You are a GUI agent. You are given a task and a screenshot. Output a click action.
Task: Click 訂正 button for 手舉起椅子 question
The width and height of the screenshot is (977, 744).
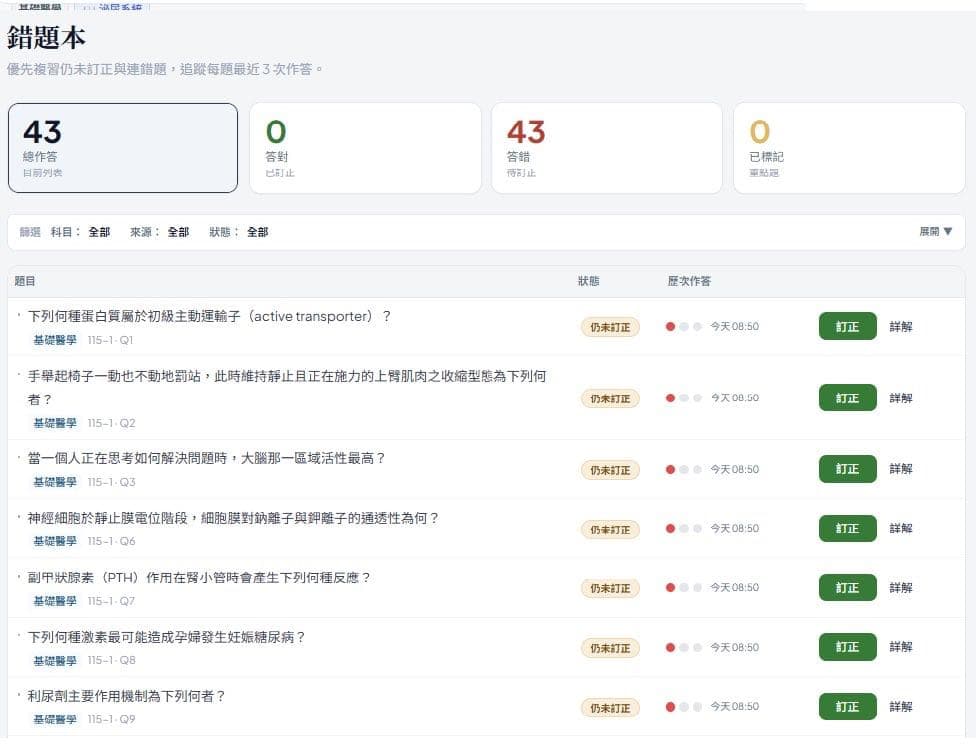pyautogui.click(x=847, y=398)
